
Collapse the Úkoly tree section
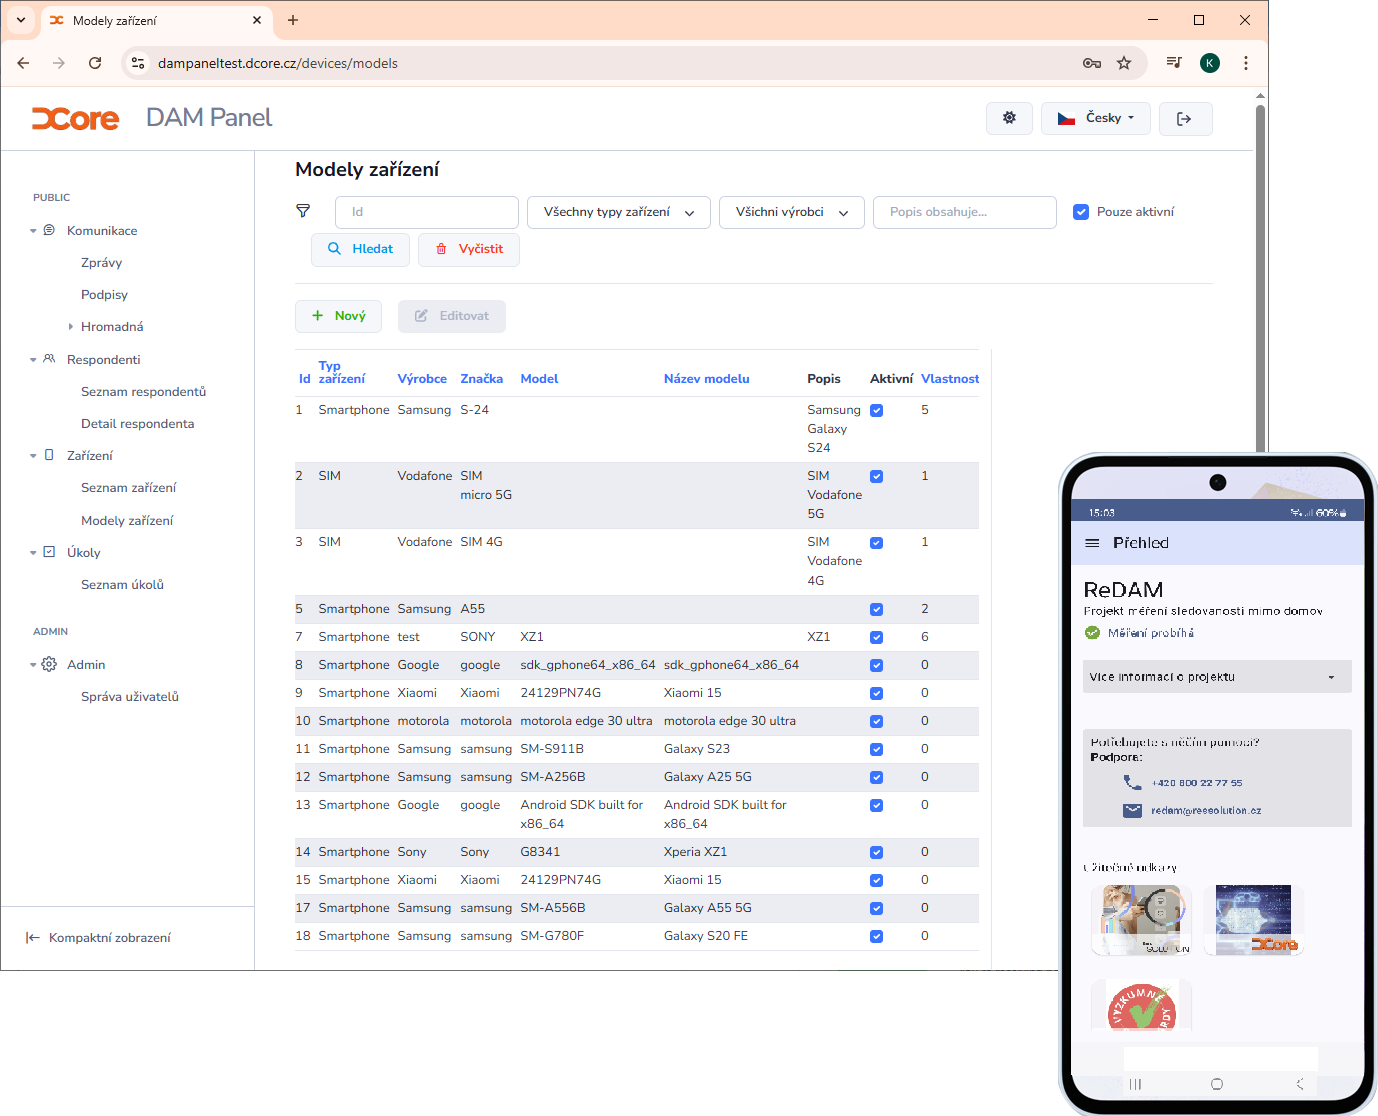click(33, 553)
